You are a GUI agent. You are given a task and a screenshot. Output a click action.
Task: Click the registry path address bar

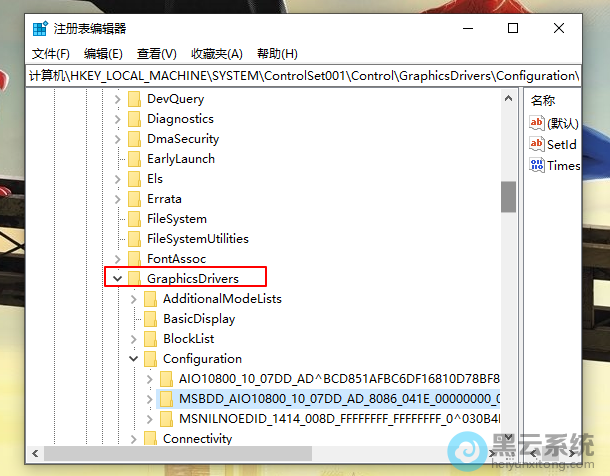tap(300, 76)
